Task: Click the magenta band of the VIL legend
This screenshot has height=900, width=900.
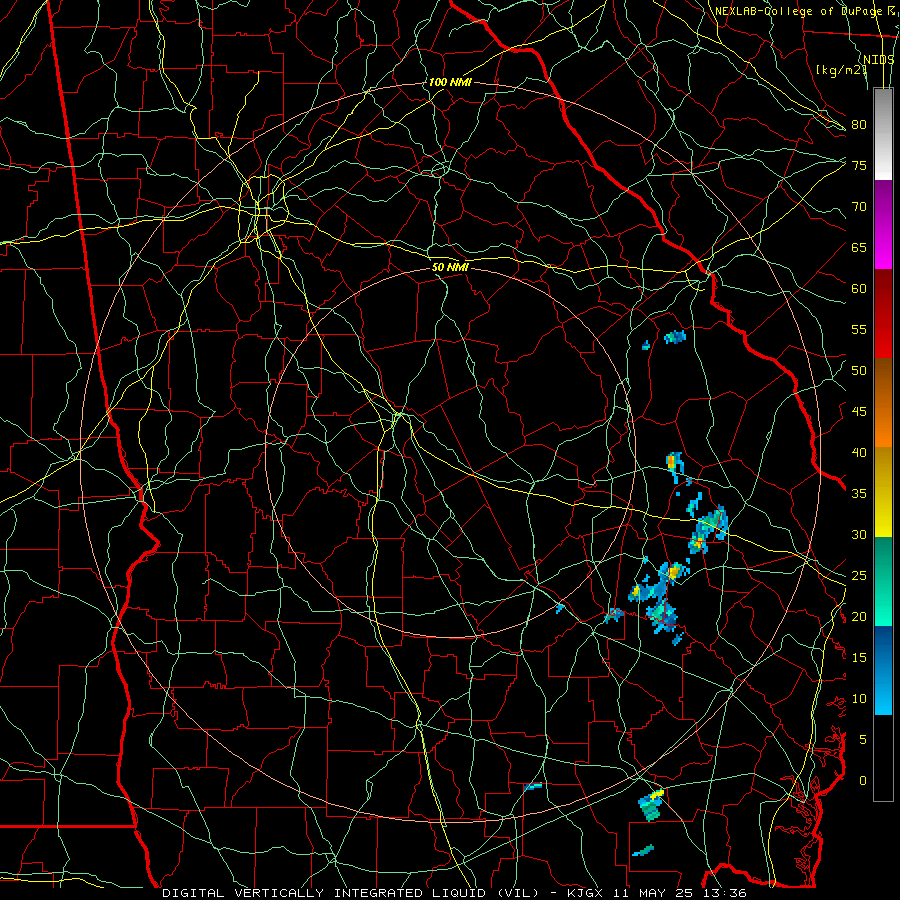Action: (883, 245)
